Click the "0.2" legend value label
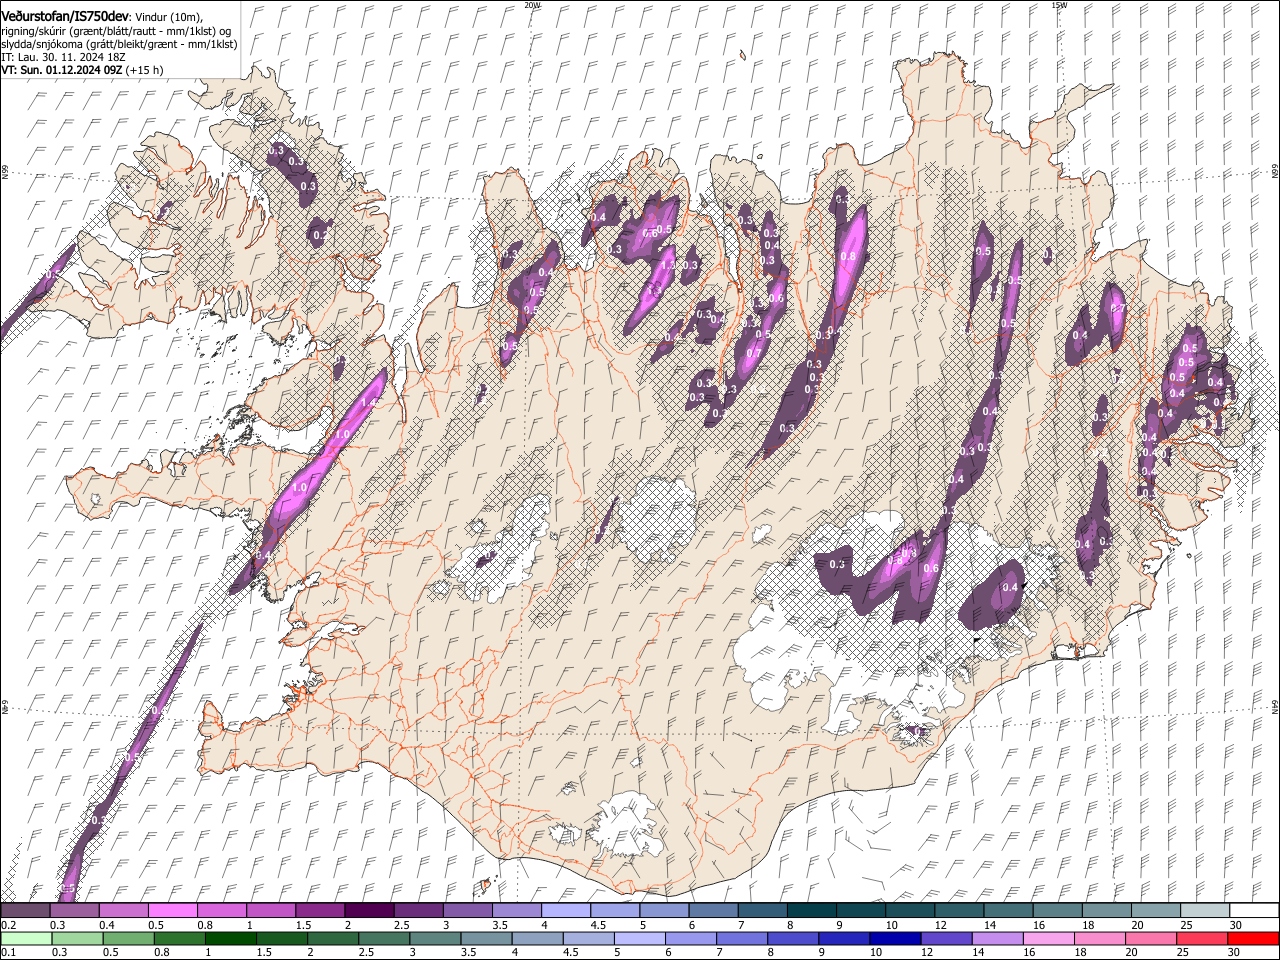The height and width of the screenshot is (960, 1280). point(7,925)
